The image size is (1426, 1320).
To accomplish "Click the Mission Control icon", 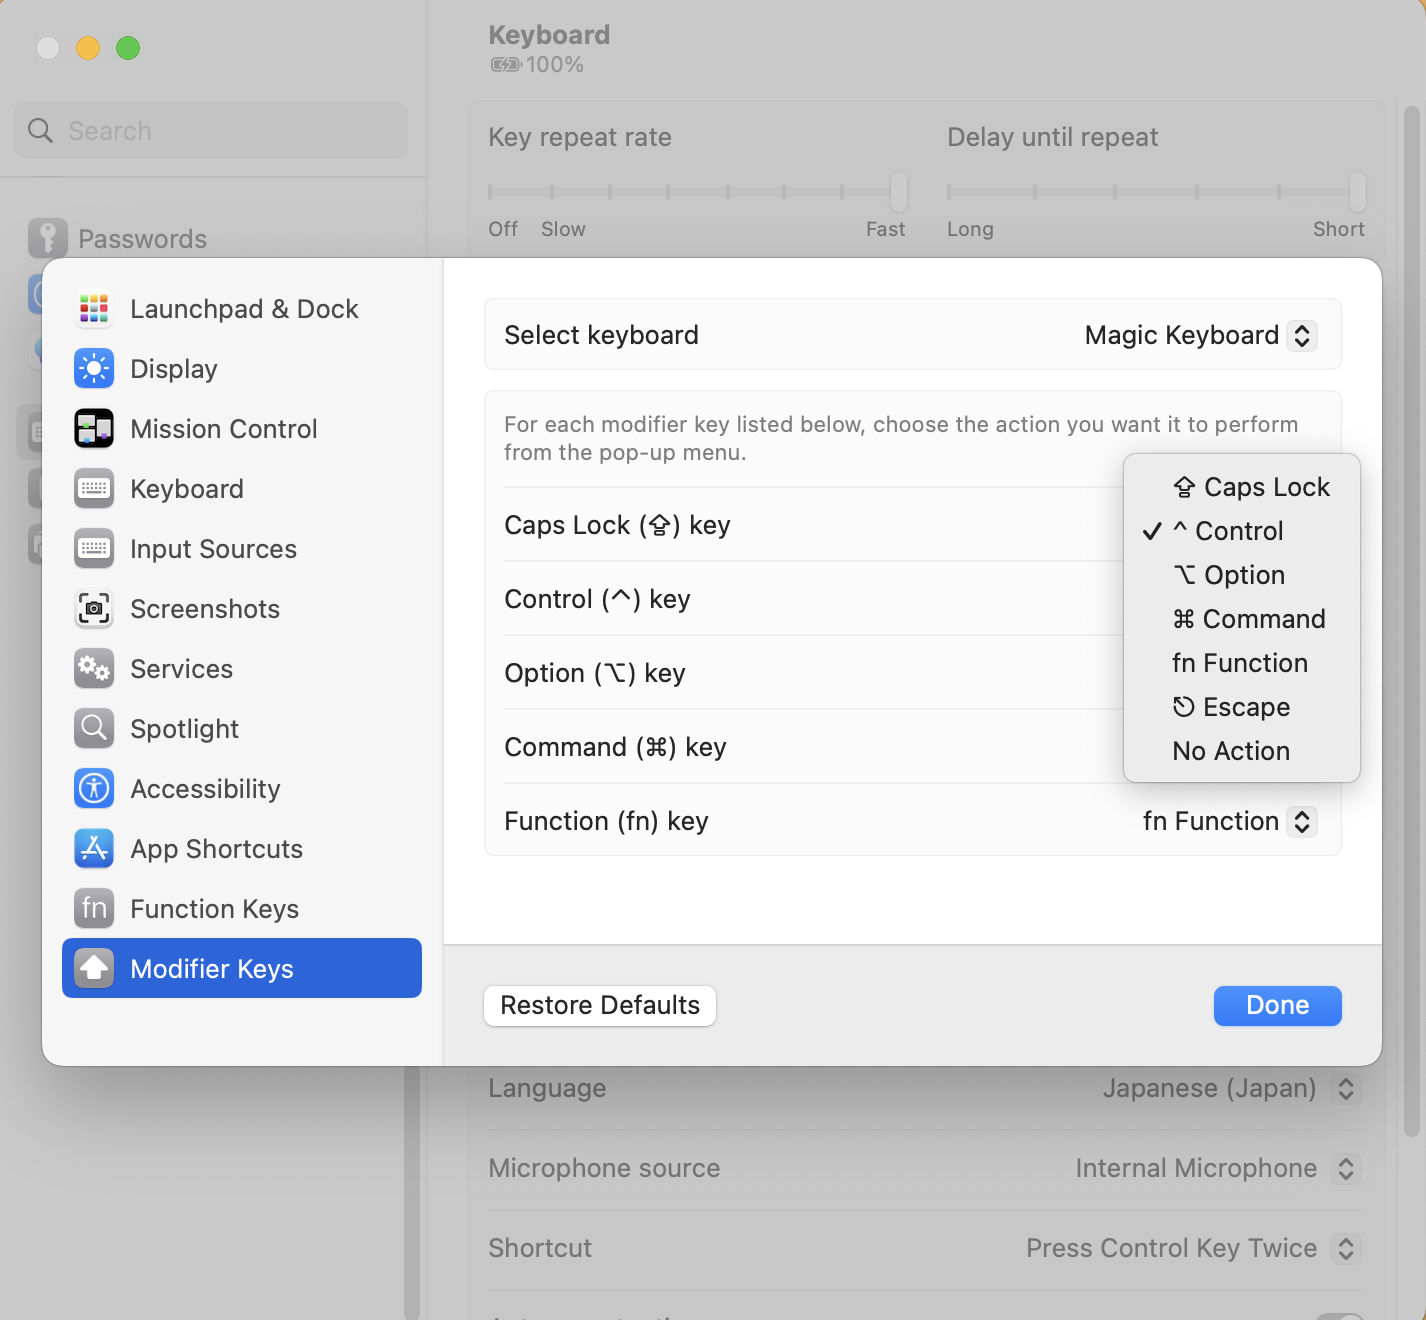I will (94, 429).
